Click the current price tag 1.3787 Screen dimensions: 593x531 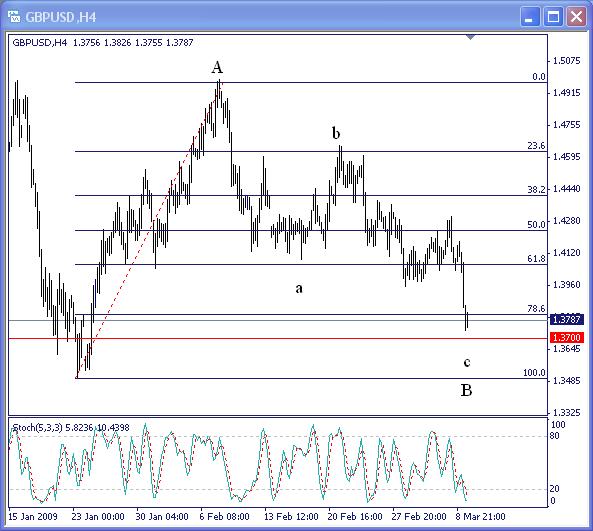coord(566,320)
